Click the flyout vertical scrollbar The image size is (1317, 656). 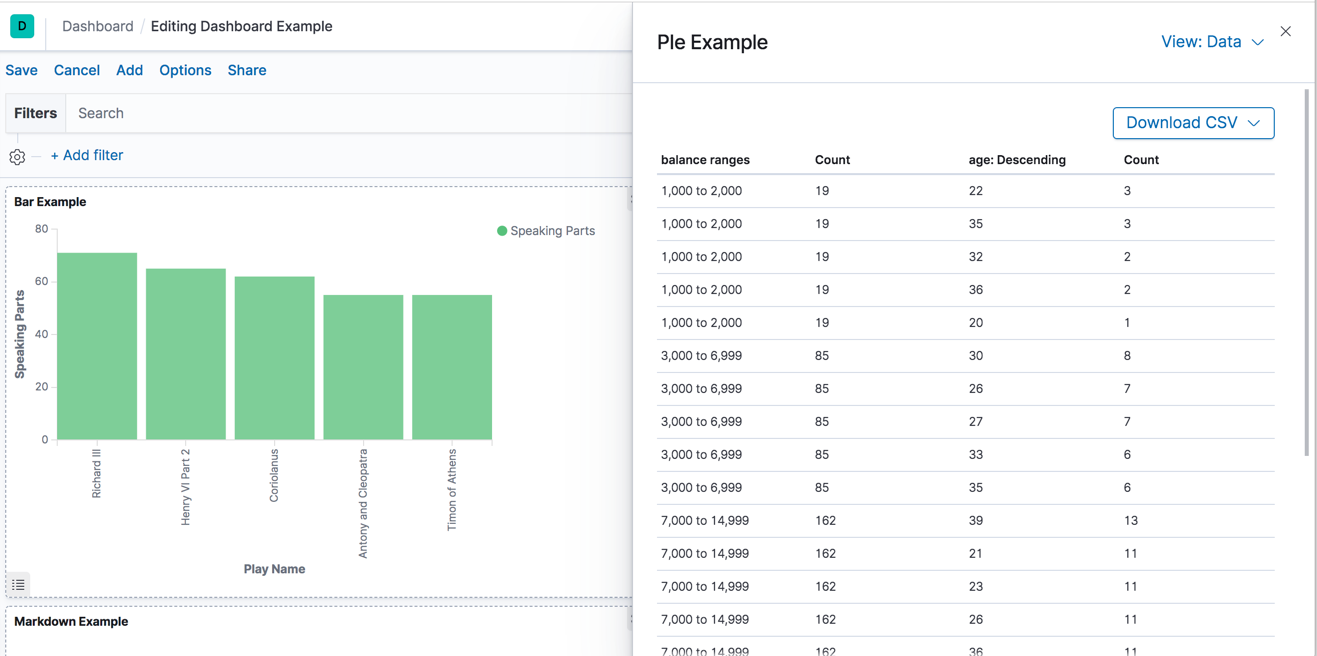tap(1306, 272)
